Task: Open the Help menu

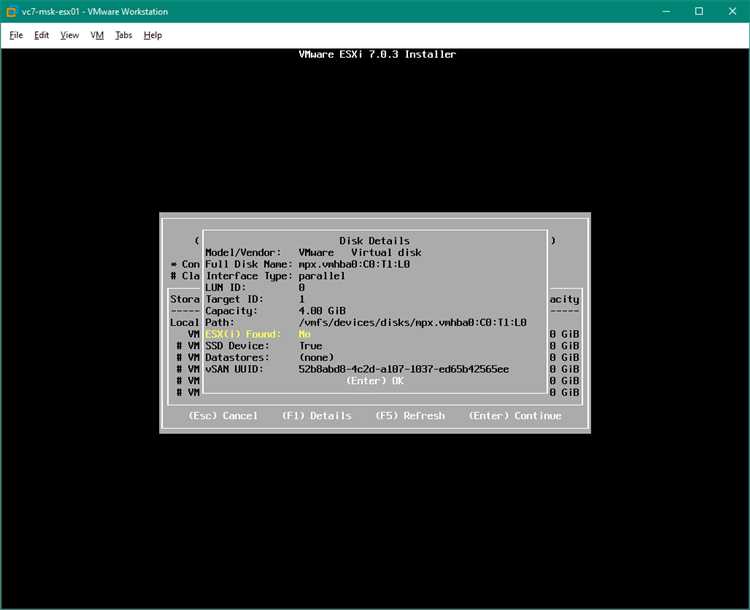Action: point(153,35)
